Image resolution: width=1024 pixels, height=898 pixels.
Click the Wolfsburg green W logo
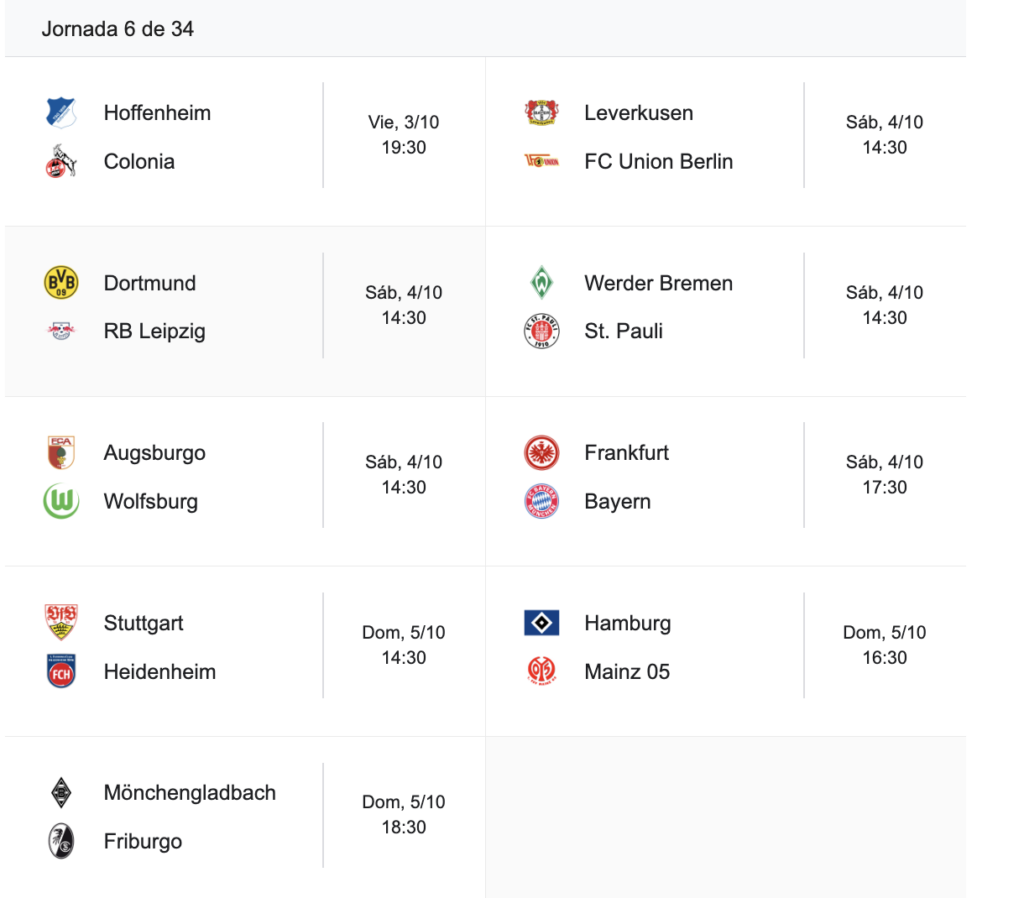click(61, 502)
